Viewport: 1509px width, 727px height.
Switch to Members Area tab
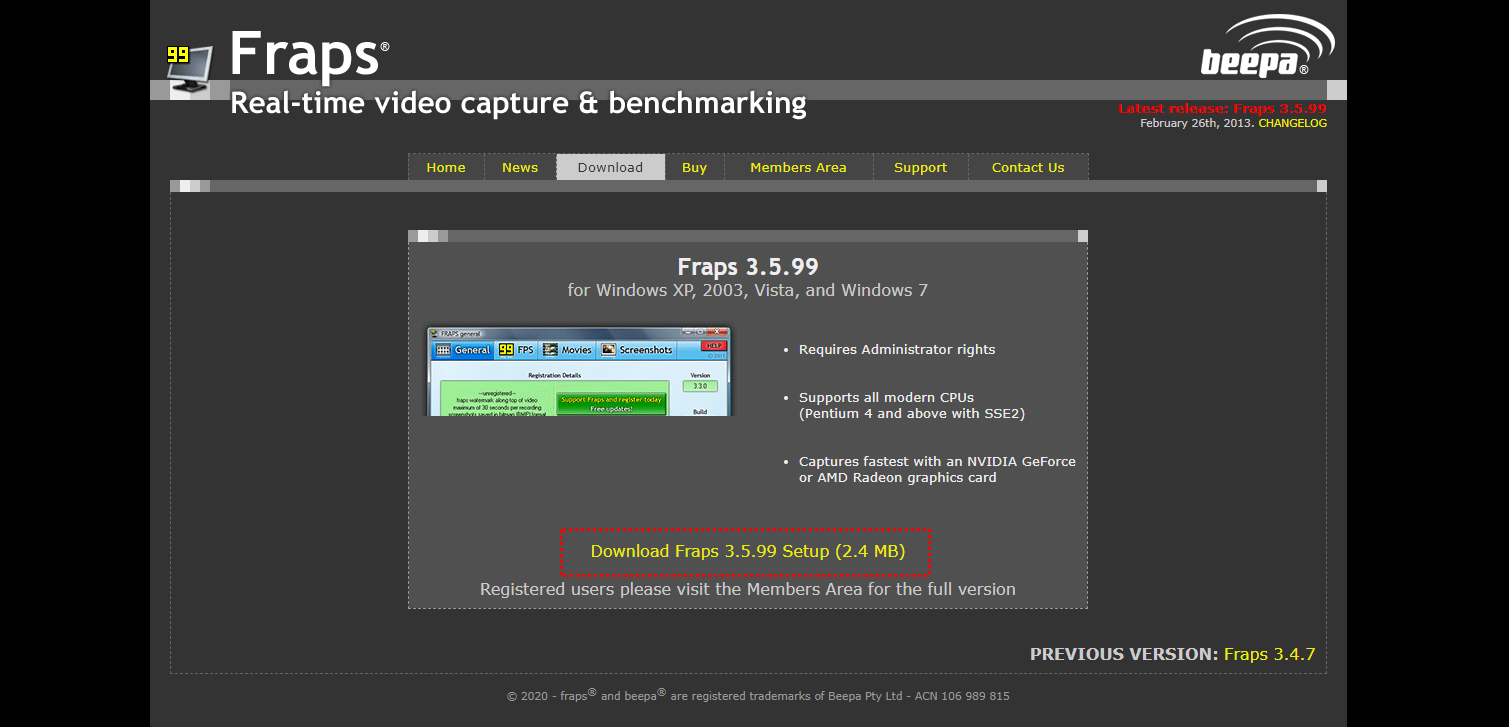pos(798,167)
